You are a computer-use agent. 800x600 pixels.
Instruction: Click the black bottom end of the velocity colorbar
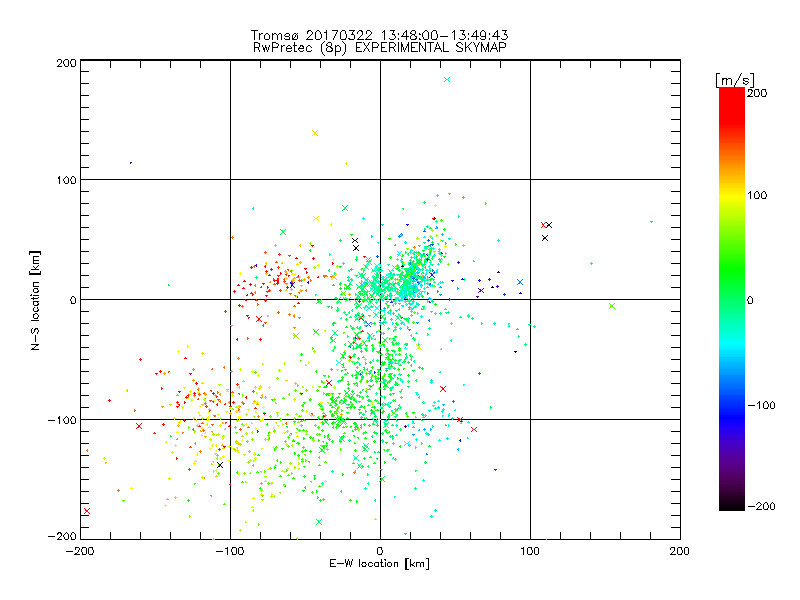(732, 505)
